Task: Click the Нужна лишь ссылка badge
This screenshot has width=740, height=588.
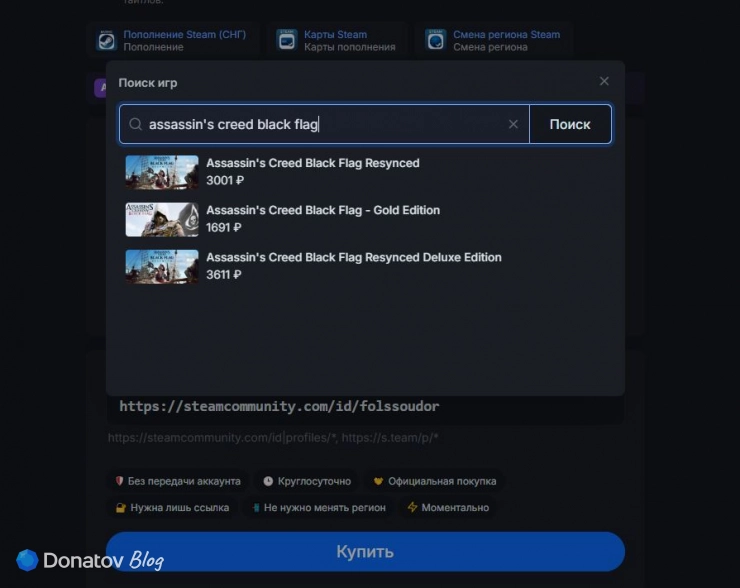Action: [172, 507]
